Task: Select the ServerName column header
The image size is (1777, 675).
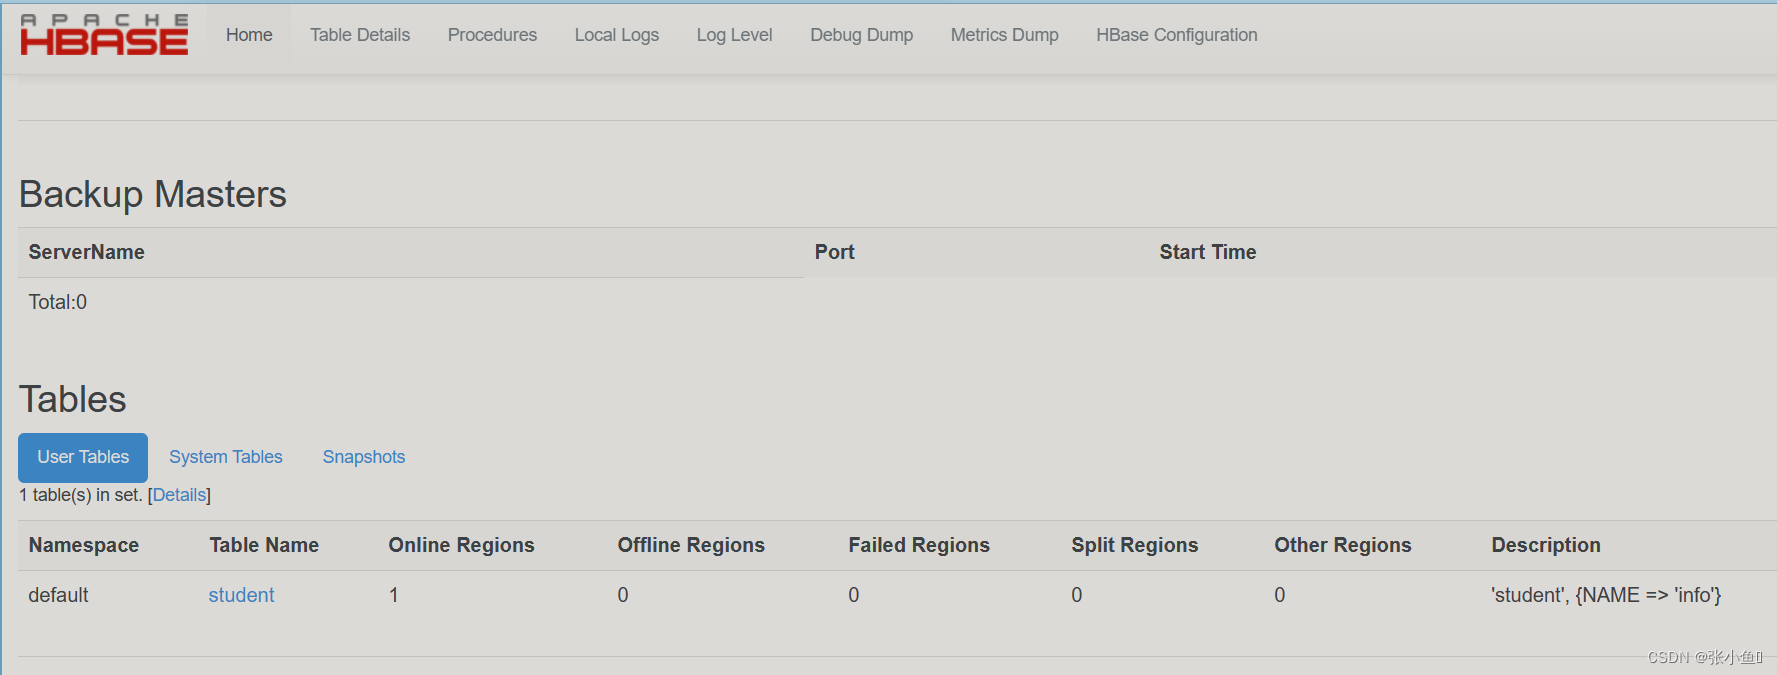Action: [x=86, y=252]
